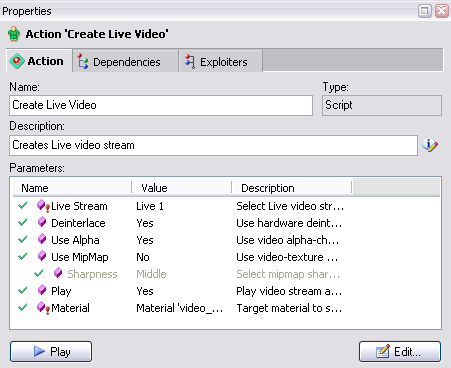The image size is (451, 368).
Task: Click the purple gem icon beside Sharpness
Action: pyautogui.click(x=58, y=273)
